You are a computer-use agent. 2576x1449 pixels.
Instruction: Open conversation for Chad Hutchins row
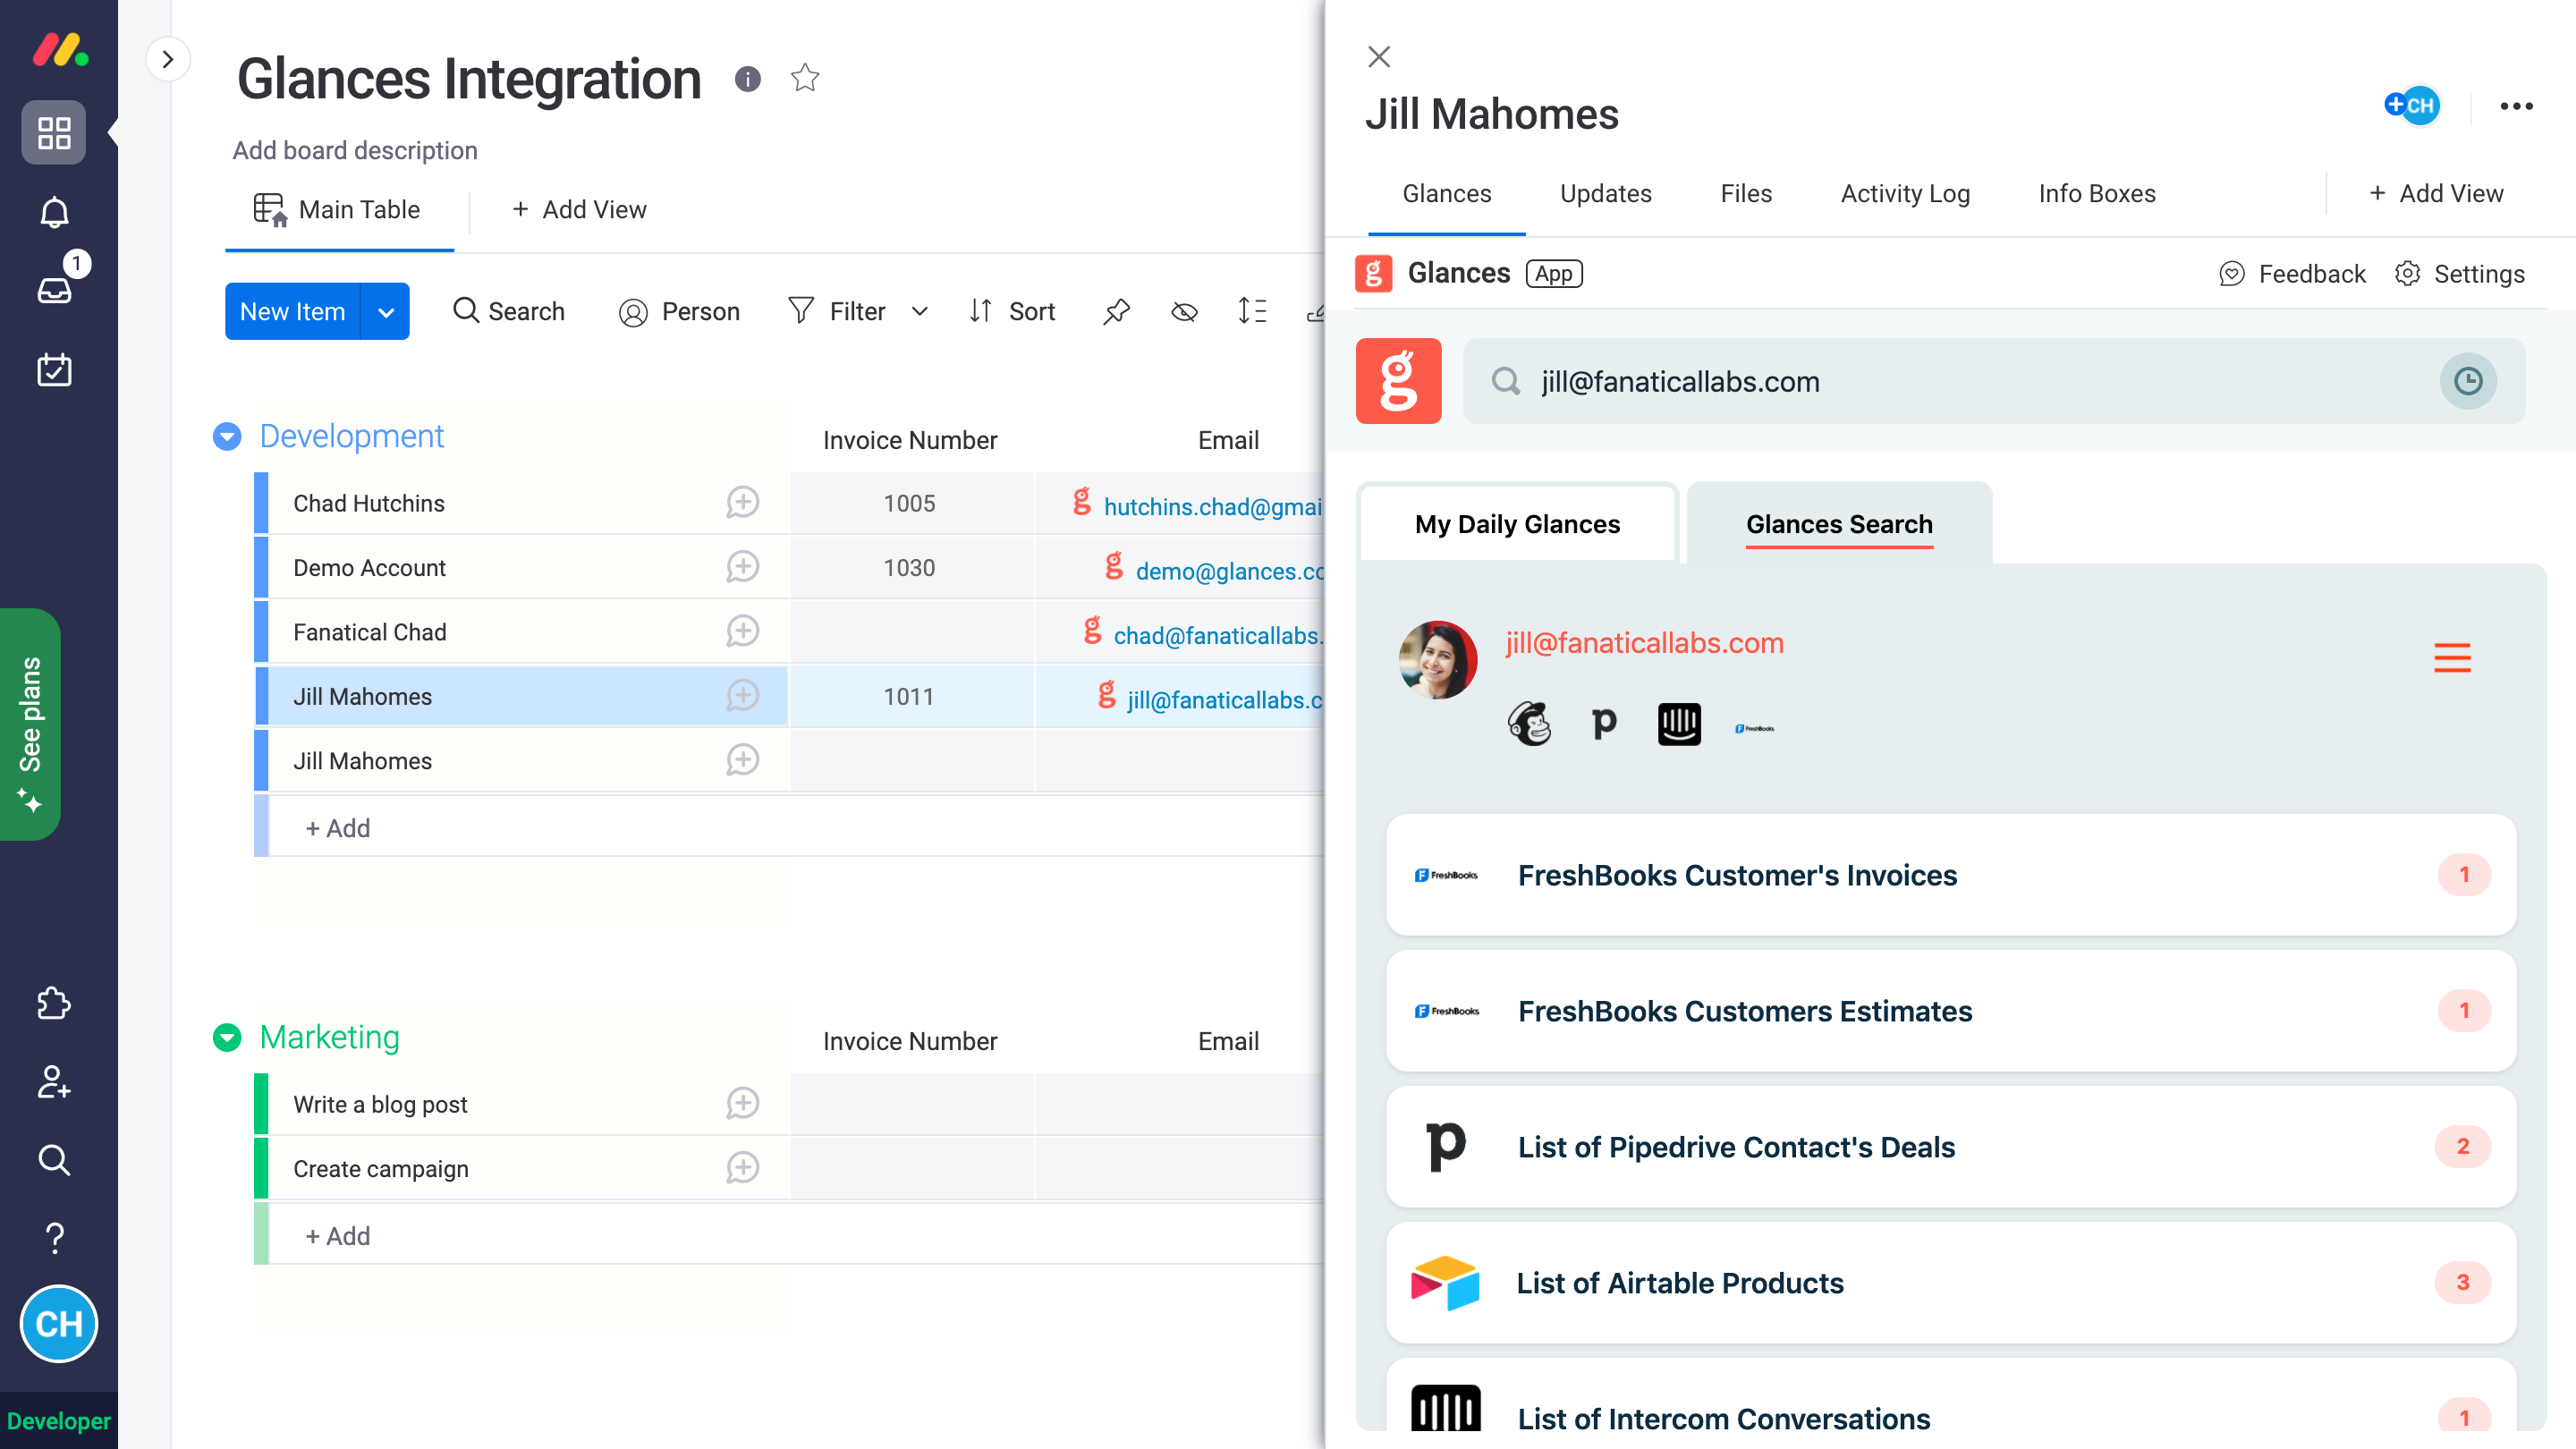[742, 502]
